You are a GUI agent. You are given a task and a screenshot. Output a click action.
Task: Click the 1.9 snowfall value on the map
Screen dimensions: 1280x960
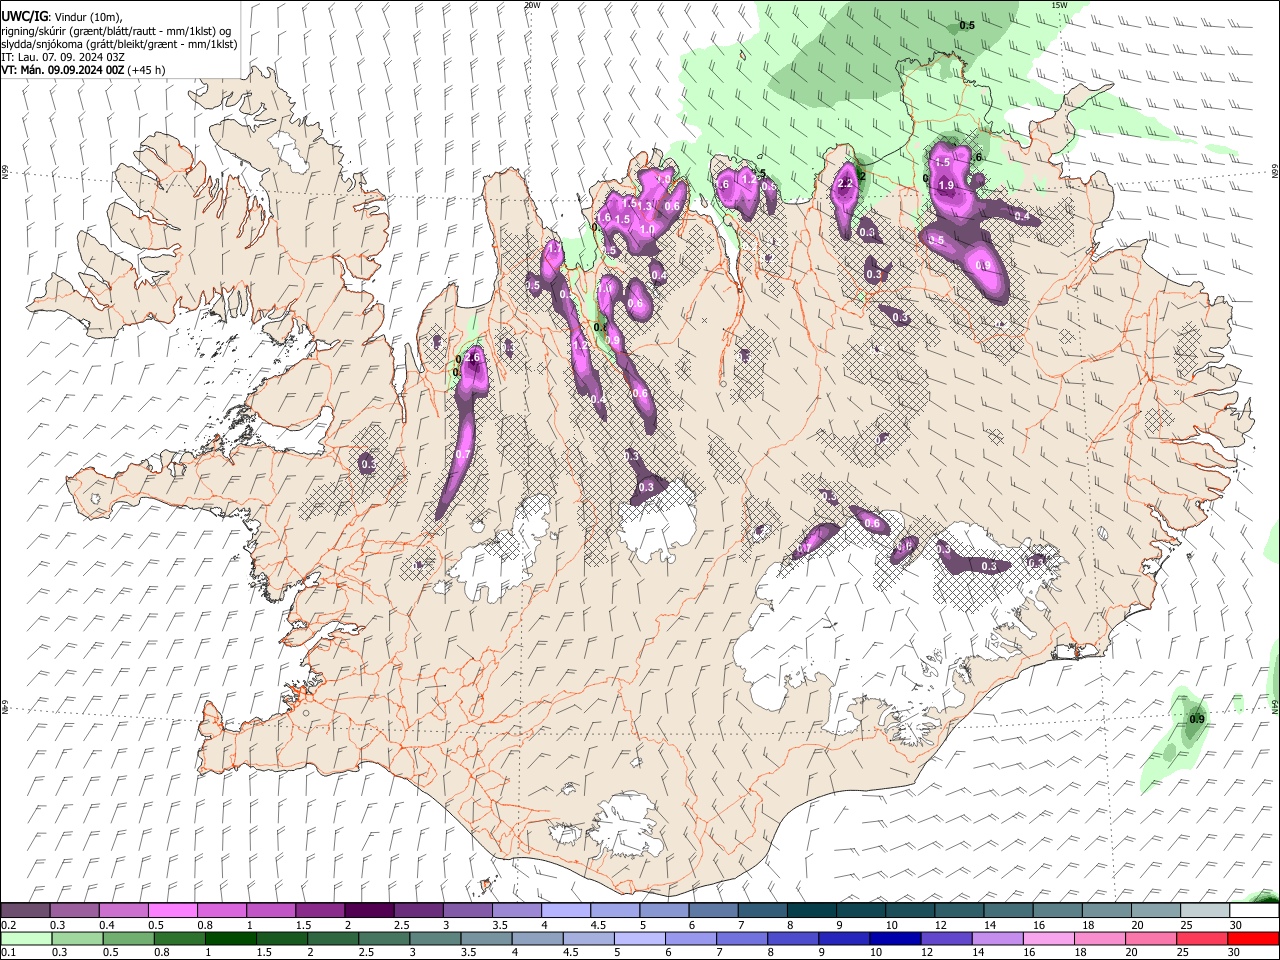click(946, 185)
